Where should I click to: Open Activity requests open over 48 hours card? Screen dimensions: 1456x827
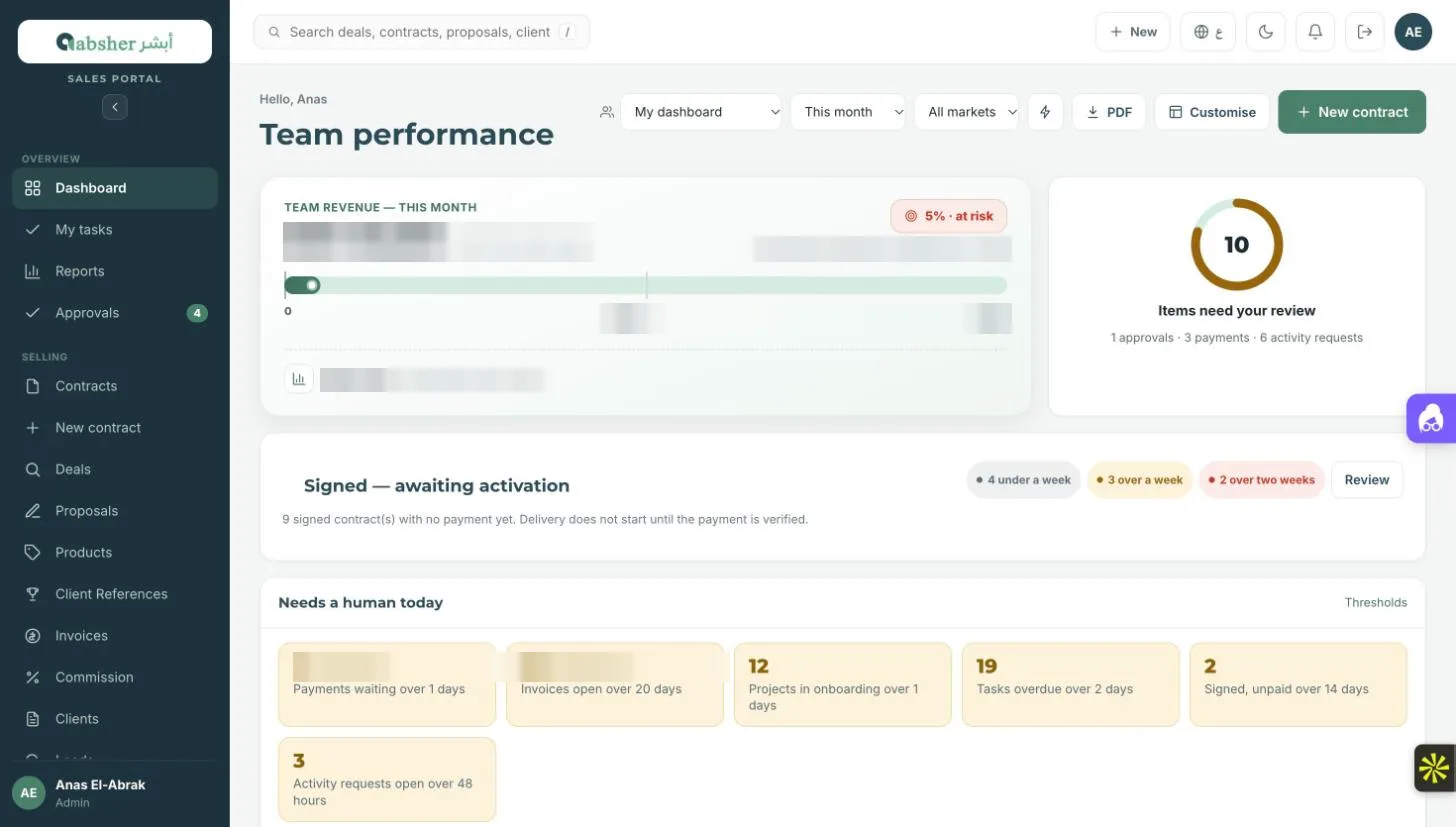pos(387,779)
